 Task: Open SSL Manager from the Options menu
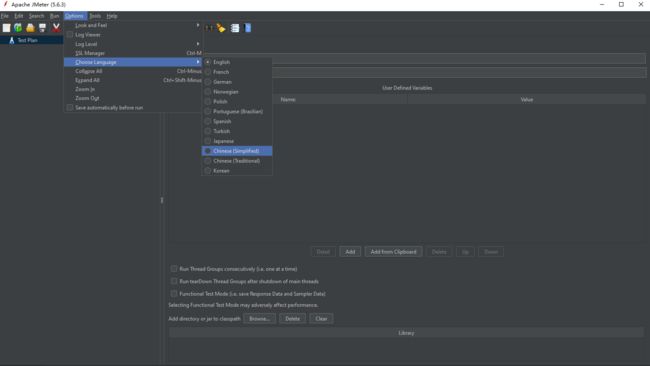(133, 53)
